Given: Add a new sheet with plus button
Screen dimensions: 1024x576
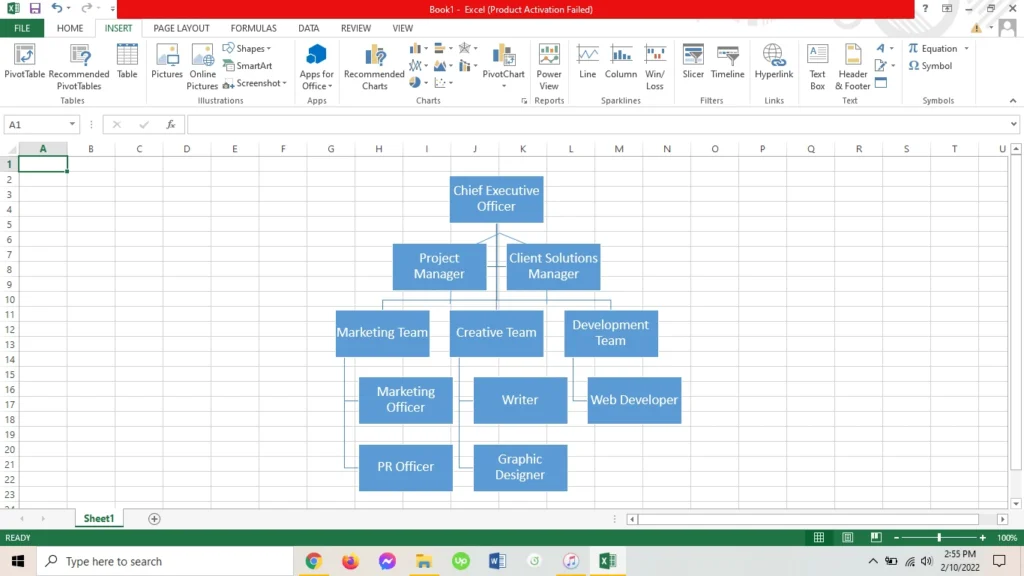Looking at the screenshot, I should click(x=154, y=519).
